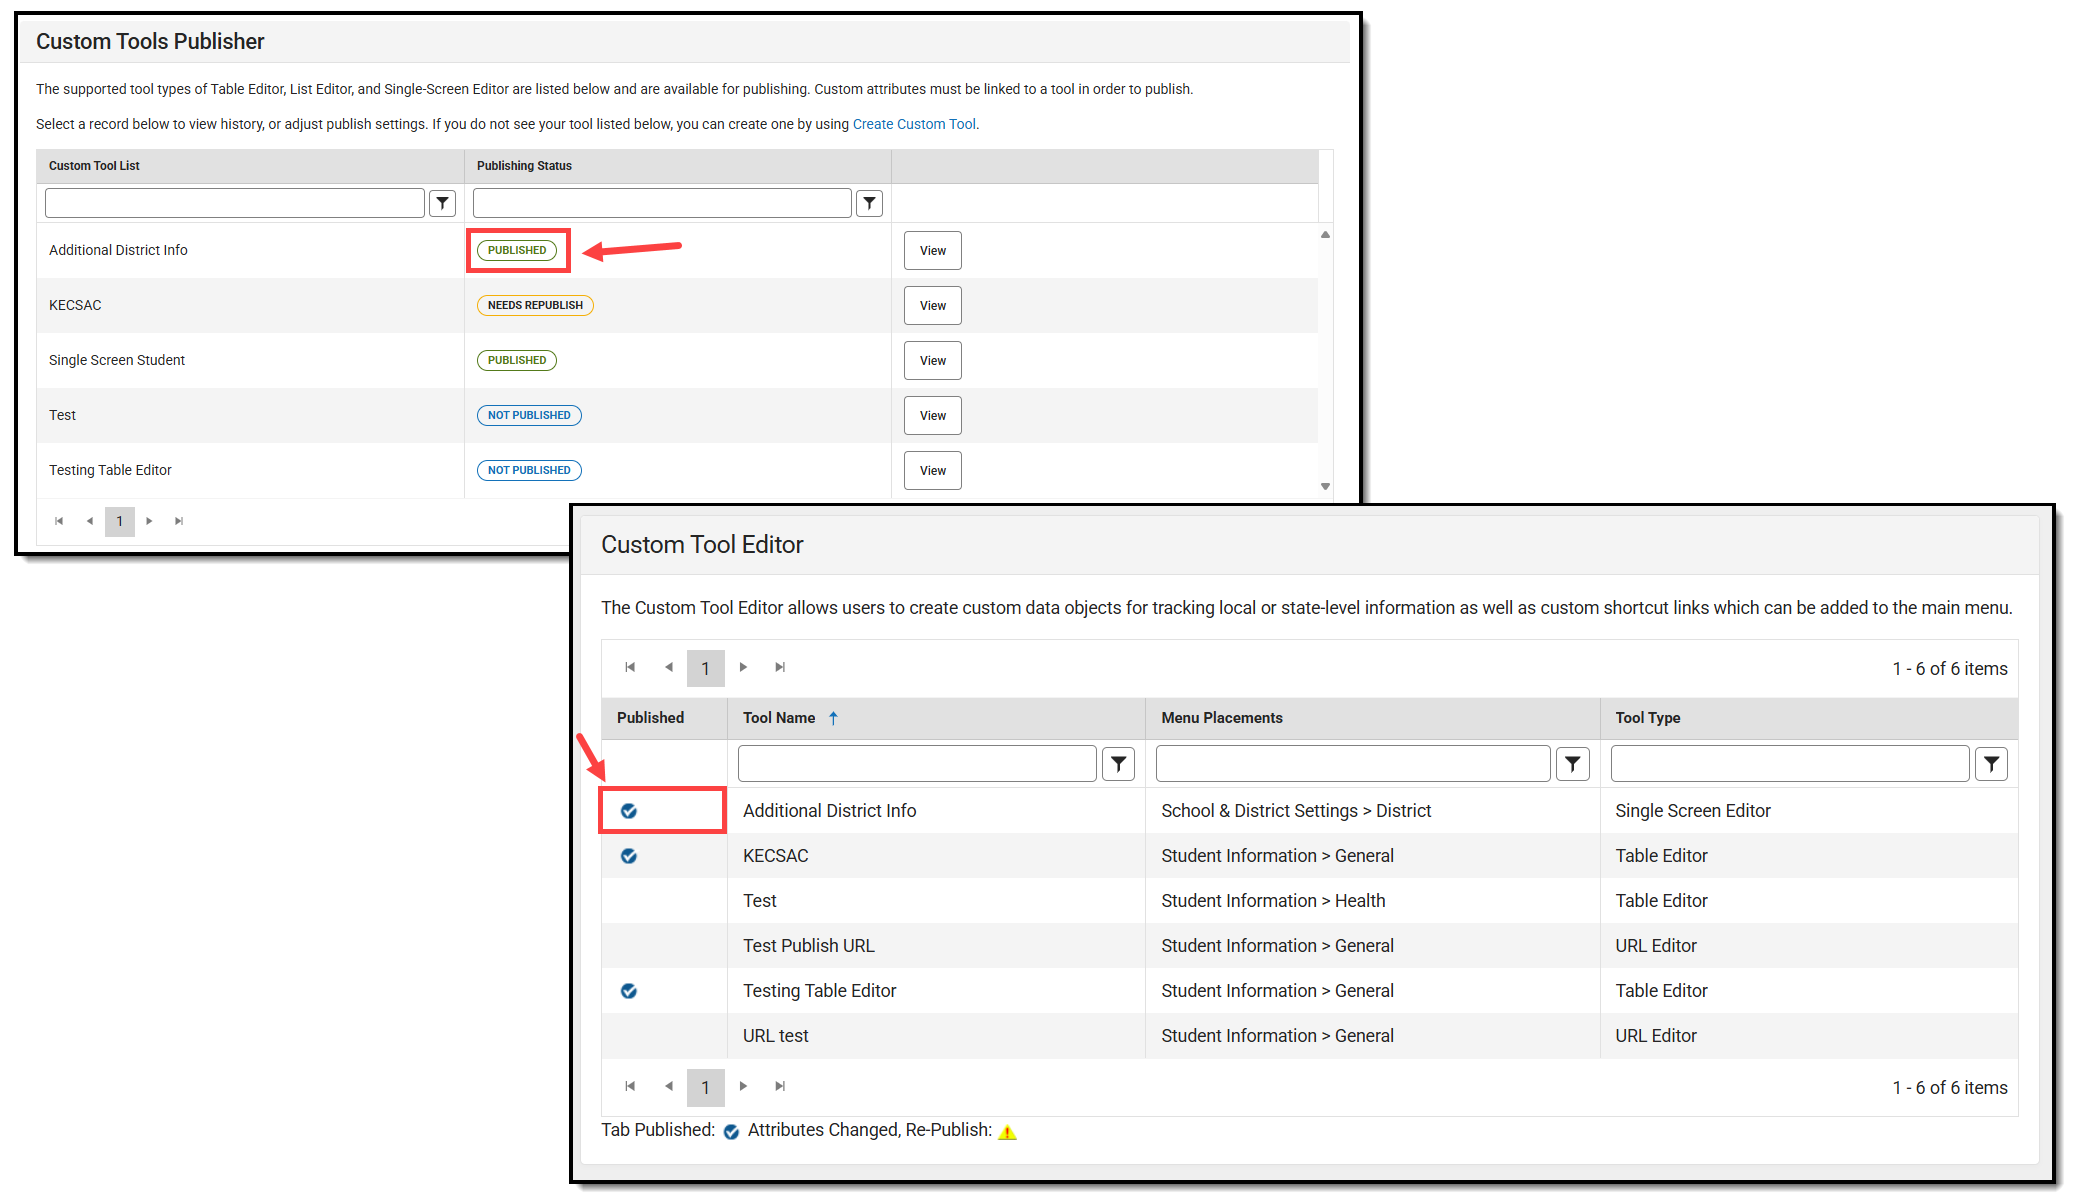Open the Publishing Status filter icon

coord(869,203)
